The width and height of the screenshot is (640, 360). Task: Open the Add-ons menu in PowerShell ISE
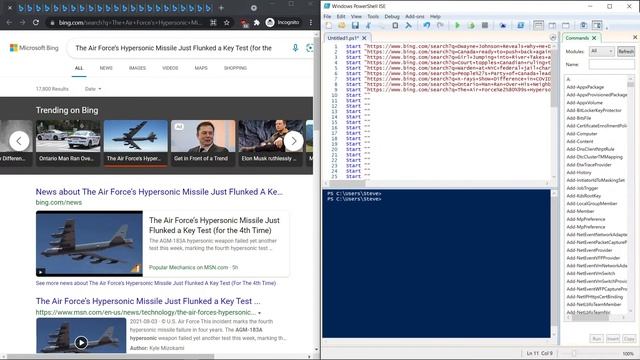(x=415, y=16)
